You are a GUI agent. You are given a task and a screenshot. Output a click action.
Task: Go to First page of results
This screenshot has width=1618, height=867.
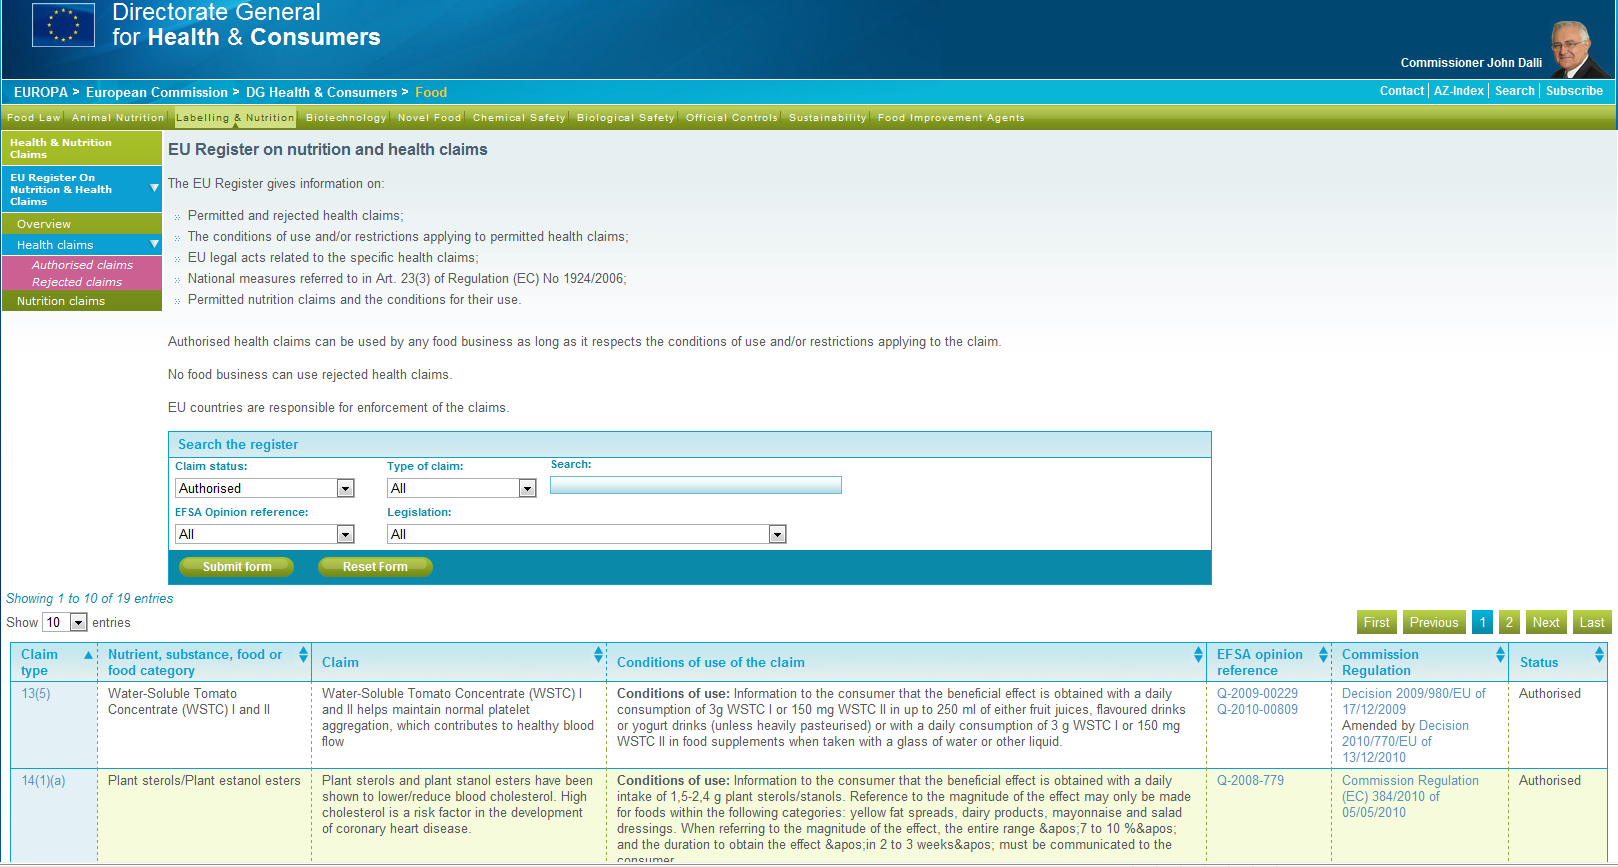click(x=1377, y=622)
